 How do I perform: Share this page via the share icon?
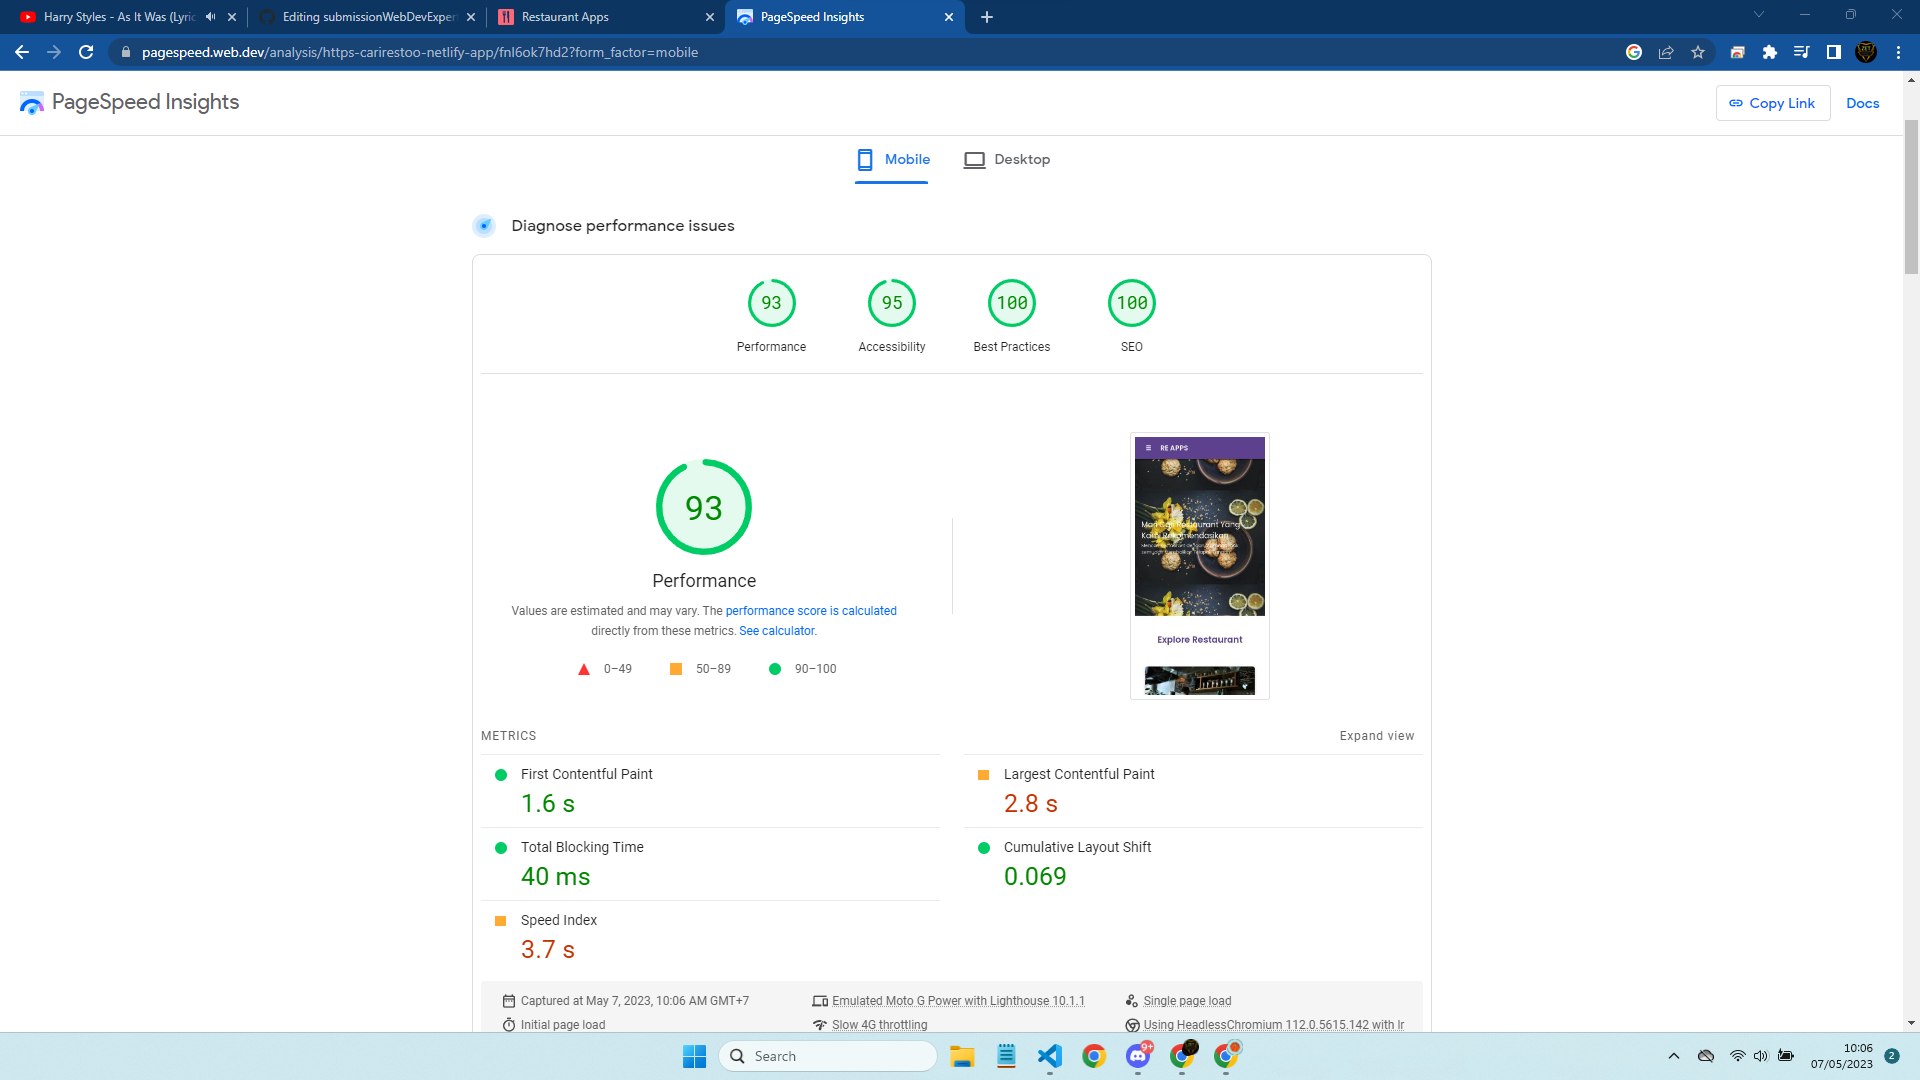1666,52
